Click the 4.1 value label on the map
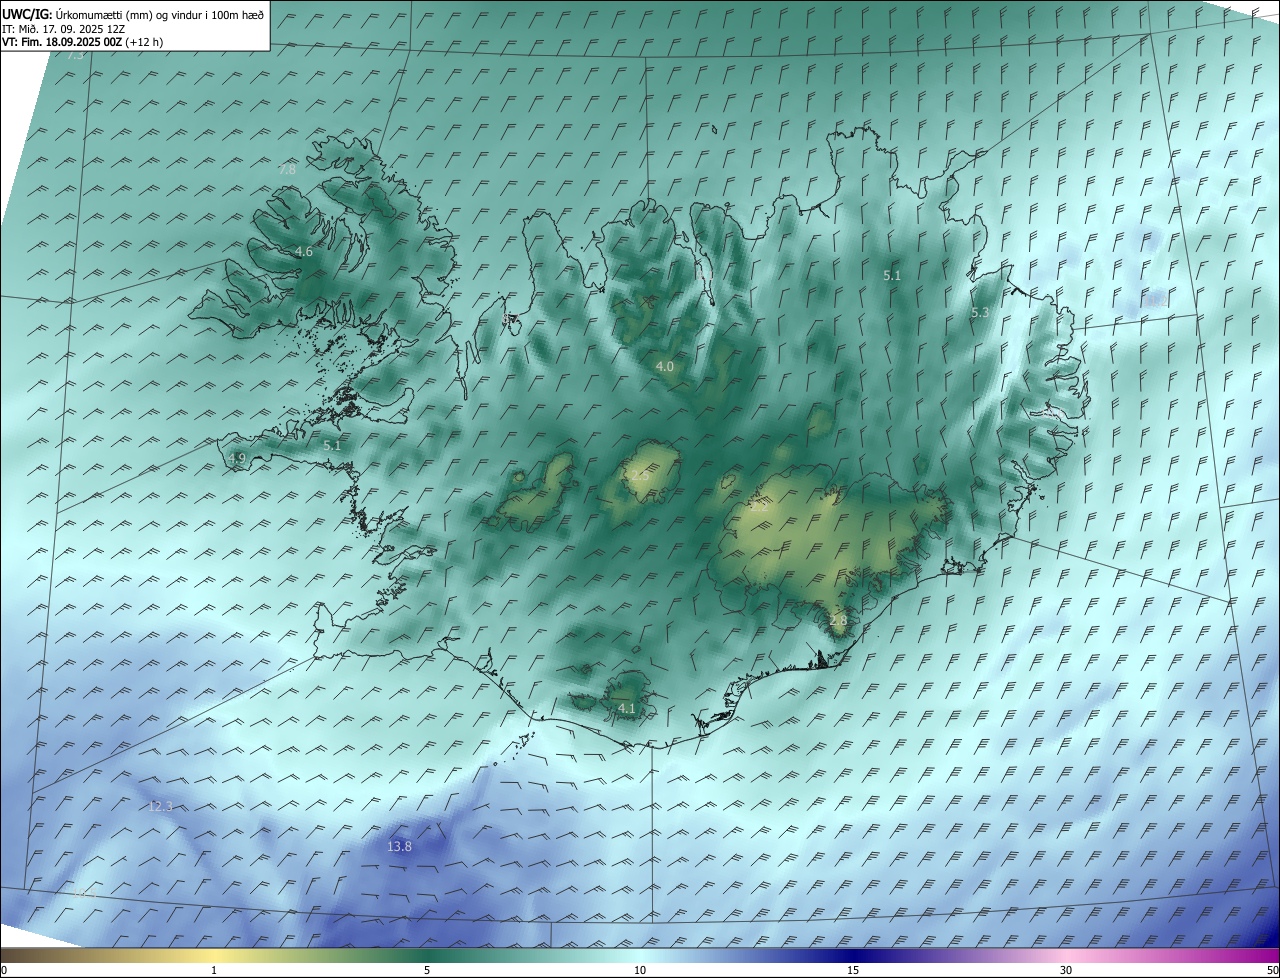The width and height of the screenshot is (1280, 978). click(x=627, y=708)
